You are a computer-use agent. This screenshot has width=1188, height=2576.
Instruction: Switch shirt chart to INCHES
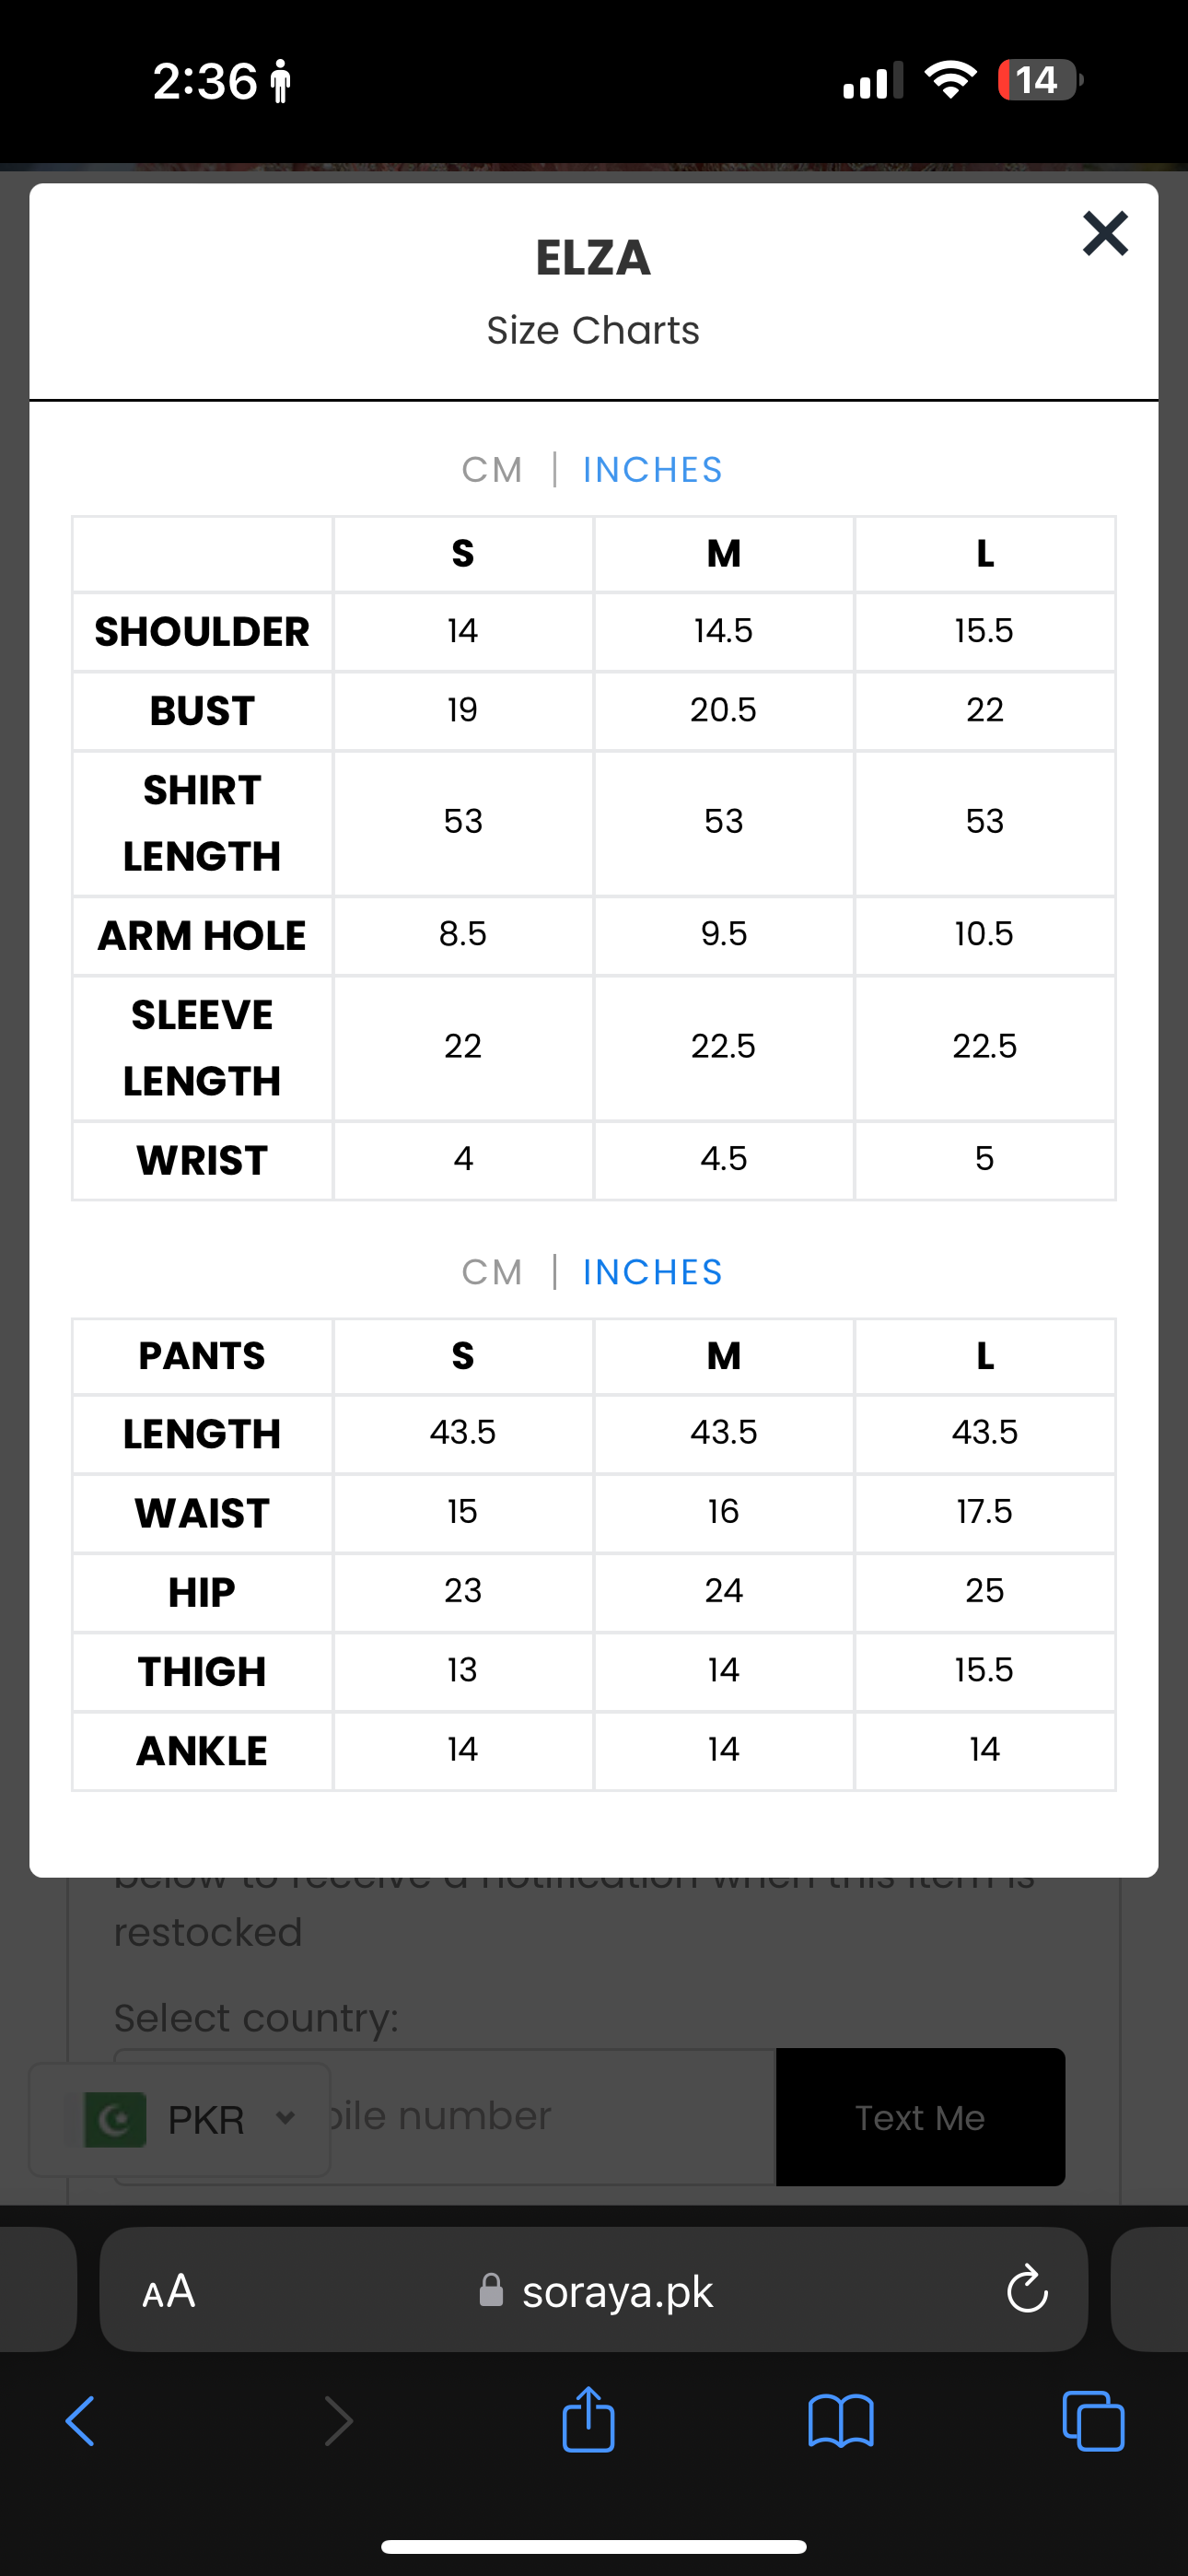[x=652, y=470]
